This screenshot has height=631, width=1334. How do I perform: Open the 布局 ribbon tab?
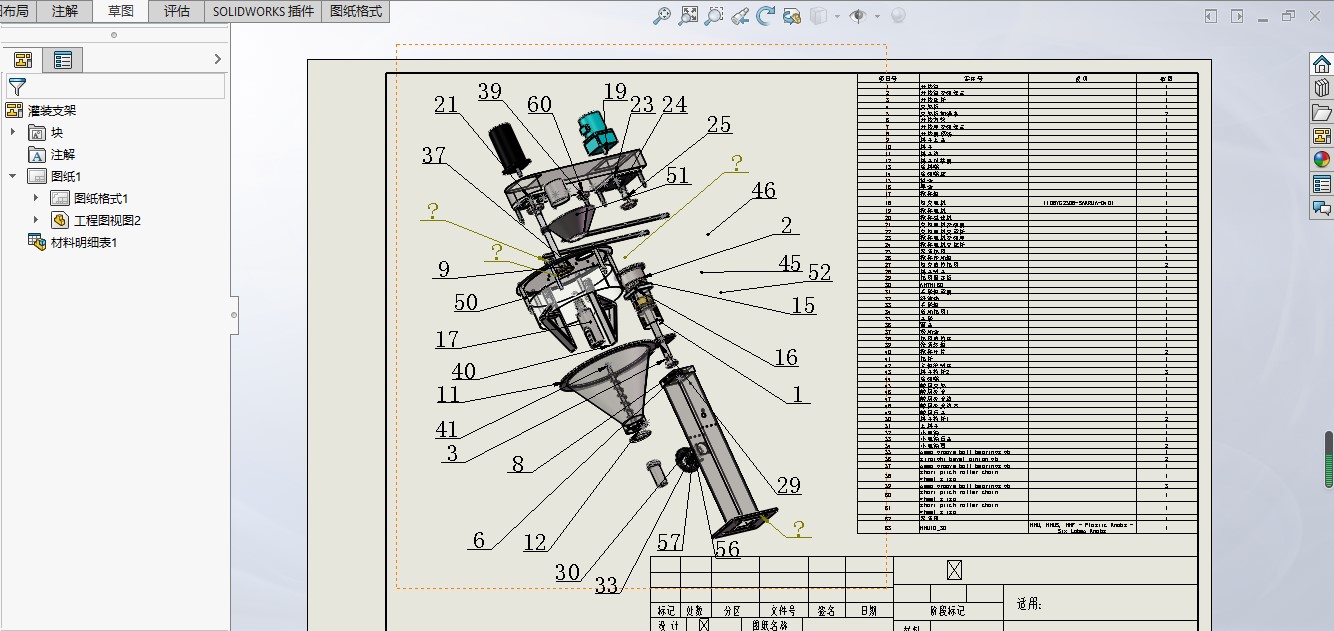click(x=17, y=11)
